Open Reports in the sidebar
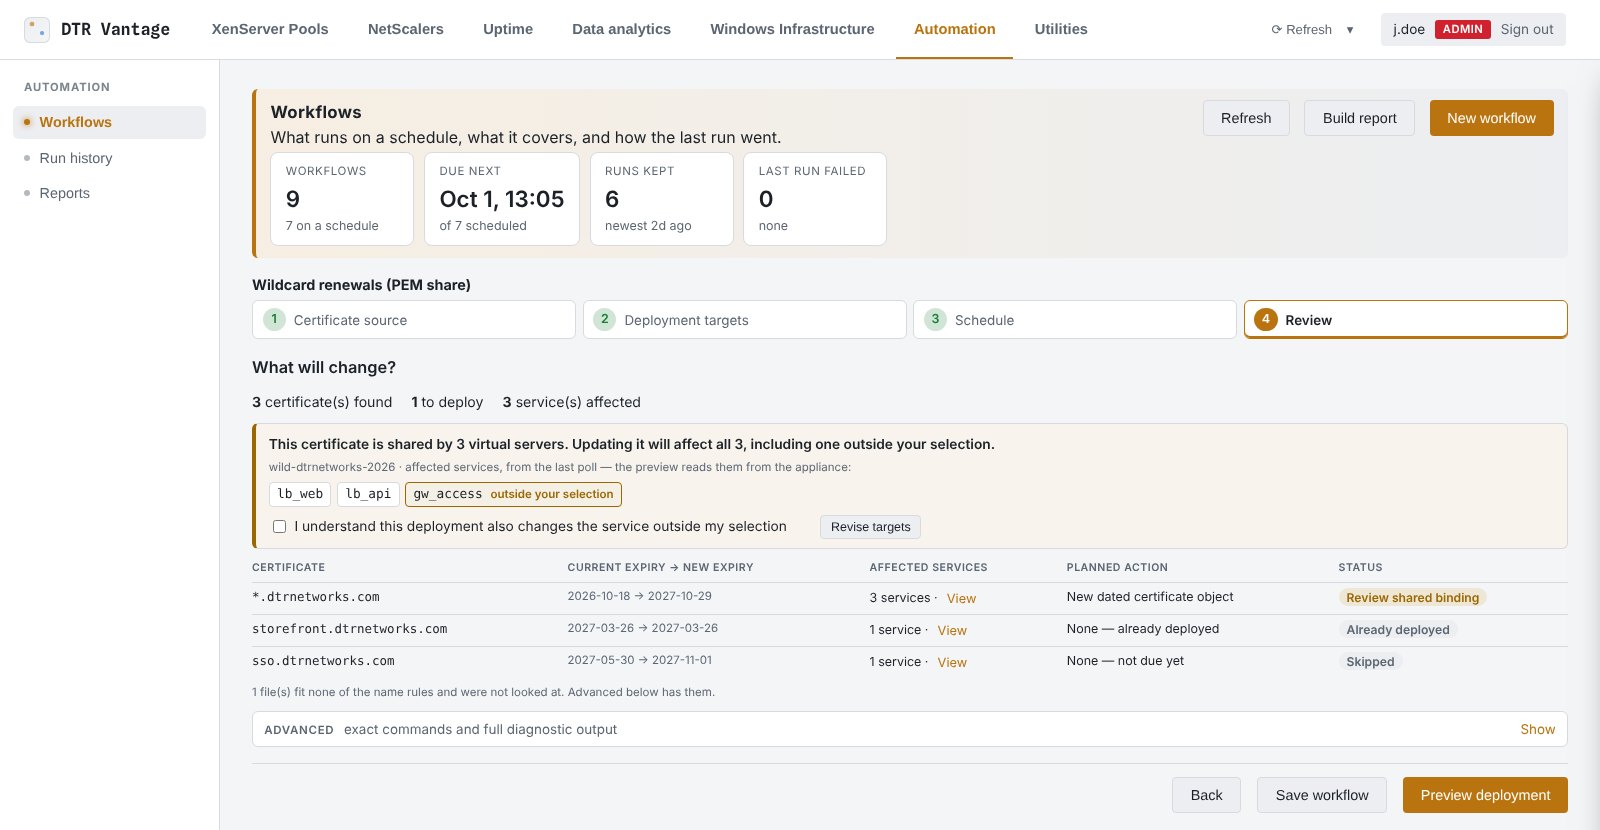The height and width of the screenshot is (830, 1600). tap(110, 193)
